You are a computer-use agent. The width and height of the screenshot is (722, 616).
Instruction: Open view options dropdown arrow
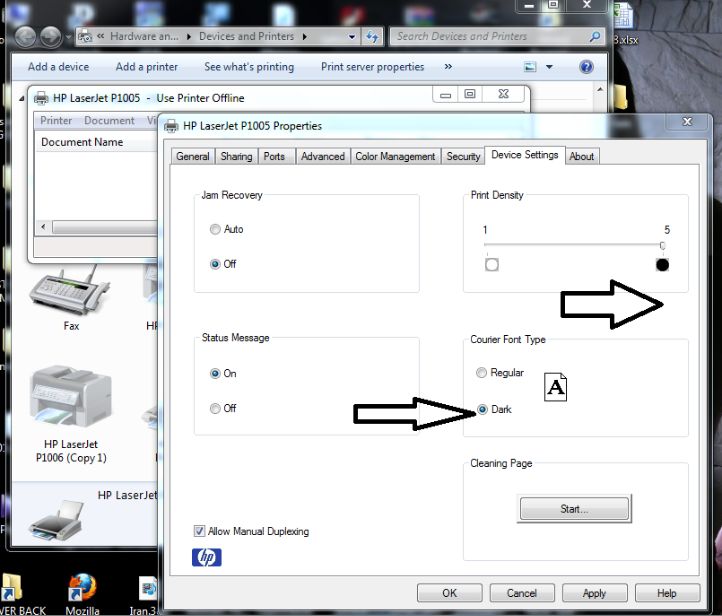(x=549, y=67)
